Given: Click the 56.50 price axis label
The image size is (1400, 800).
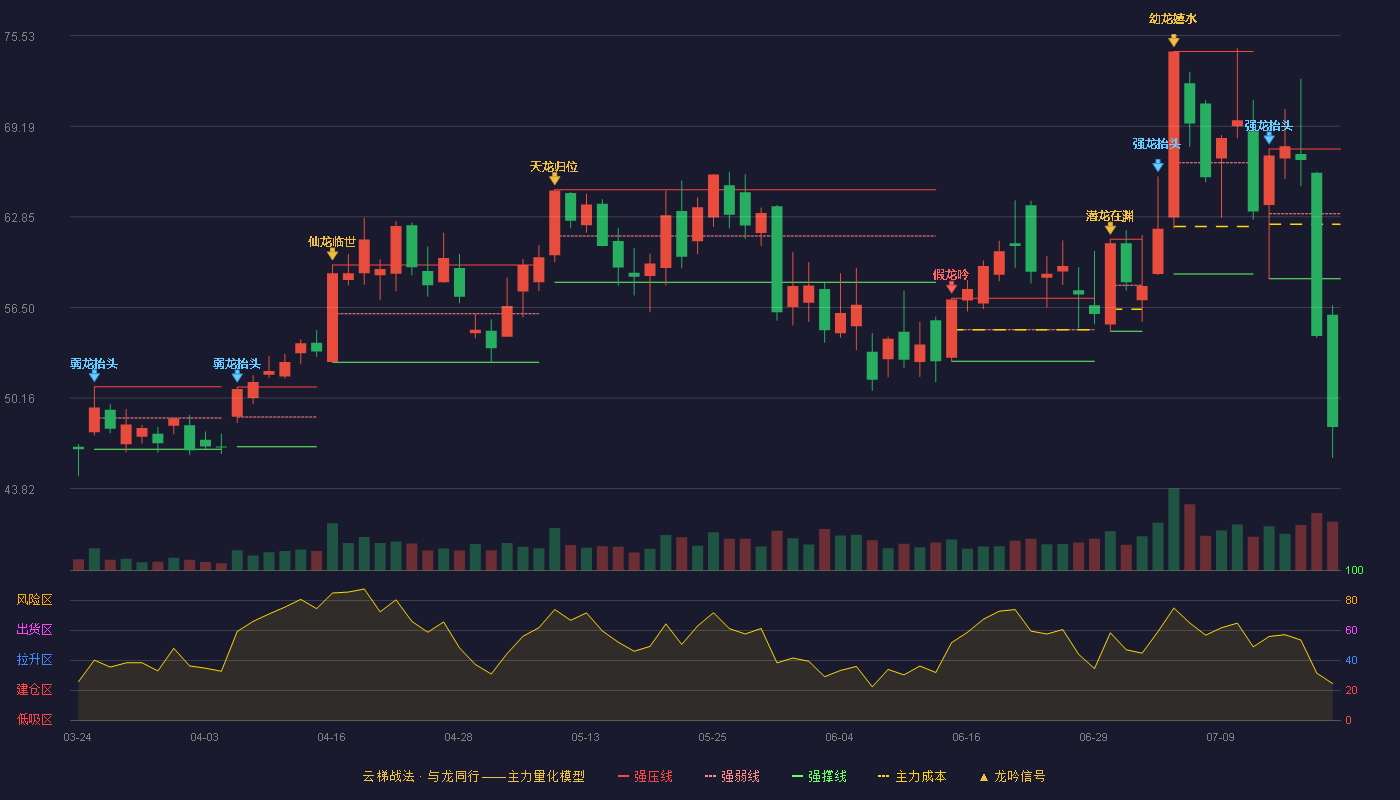Looking at the screenshot, I should click(x=19, y=308).
